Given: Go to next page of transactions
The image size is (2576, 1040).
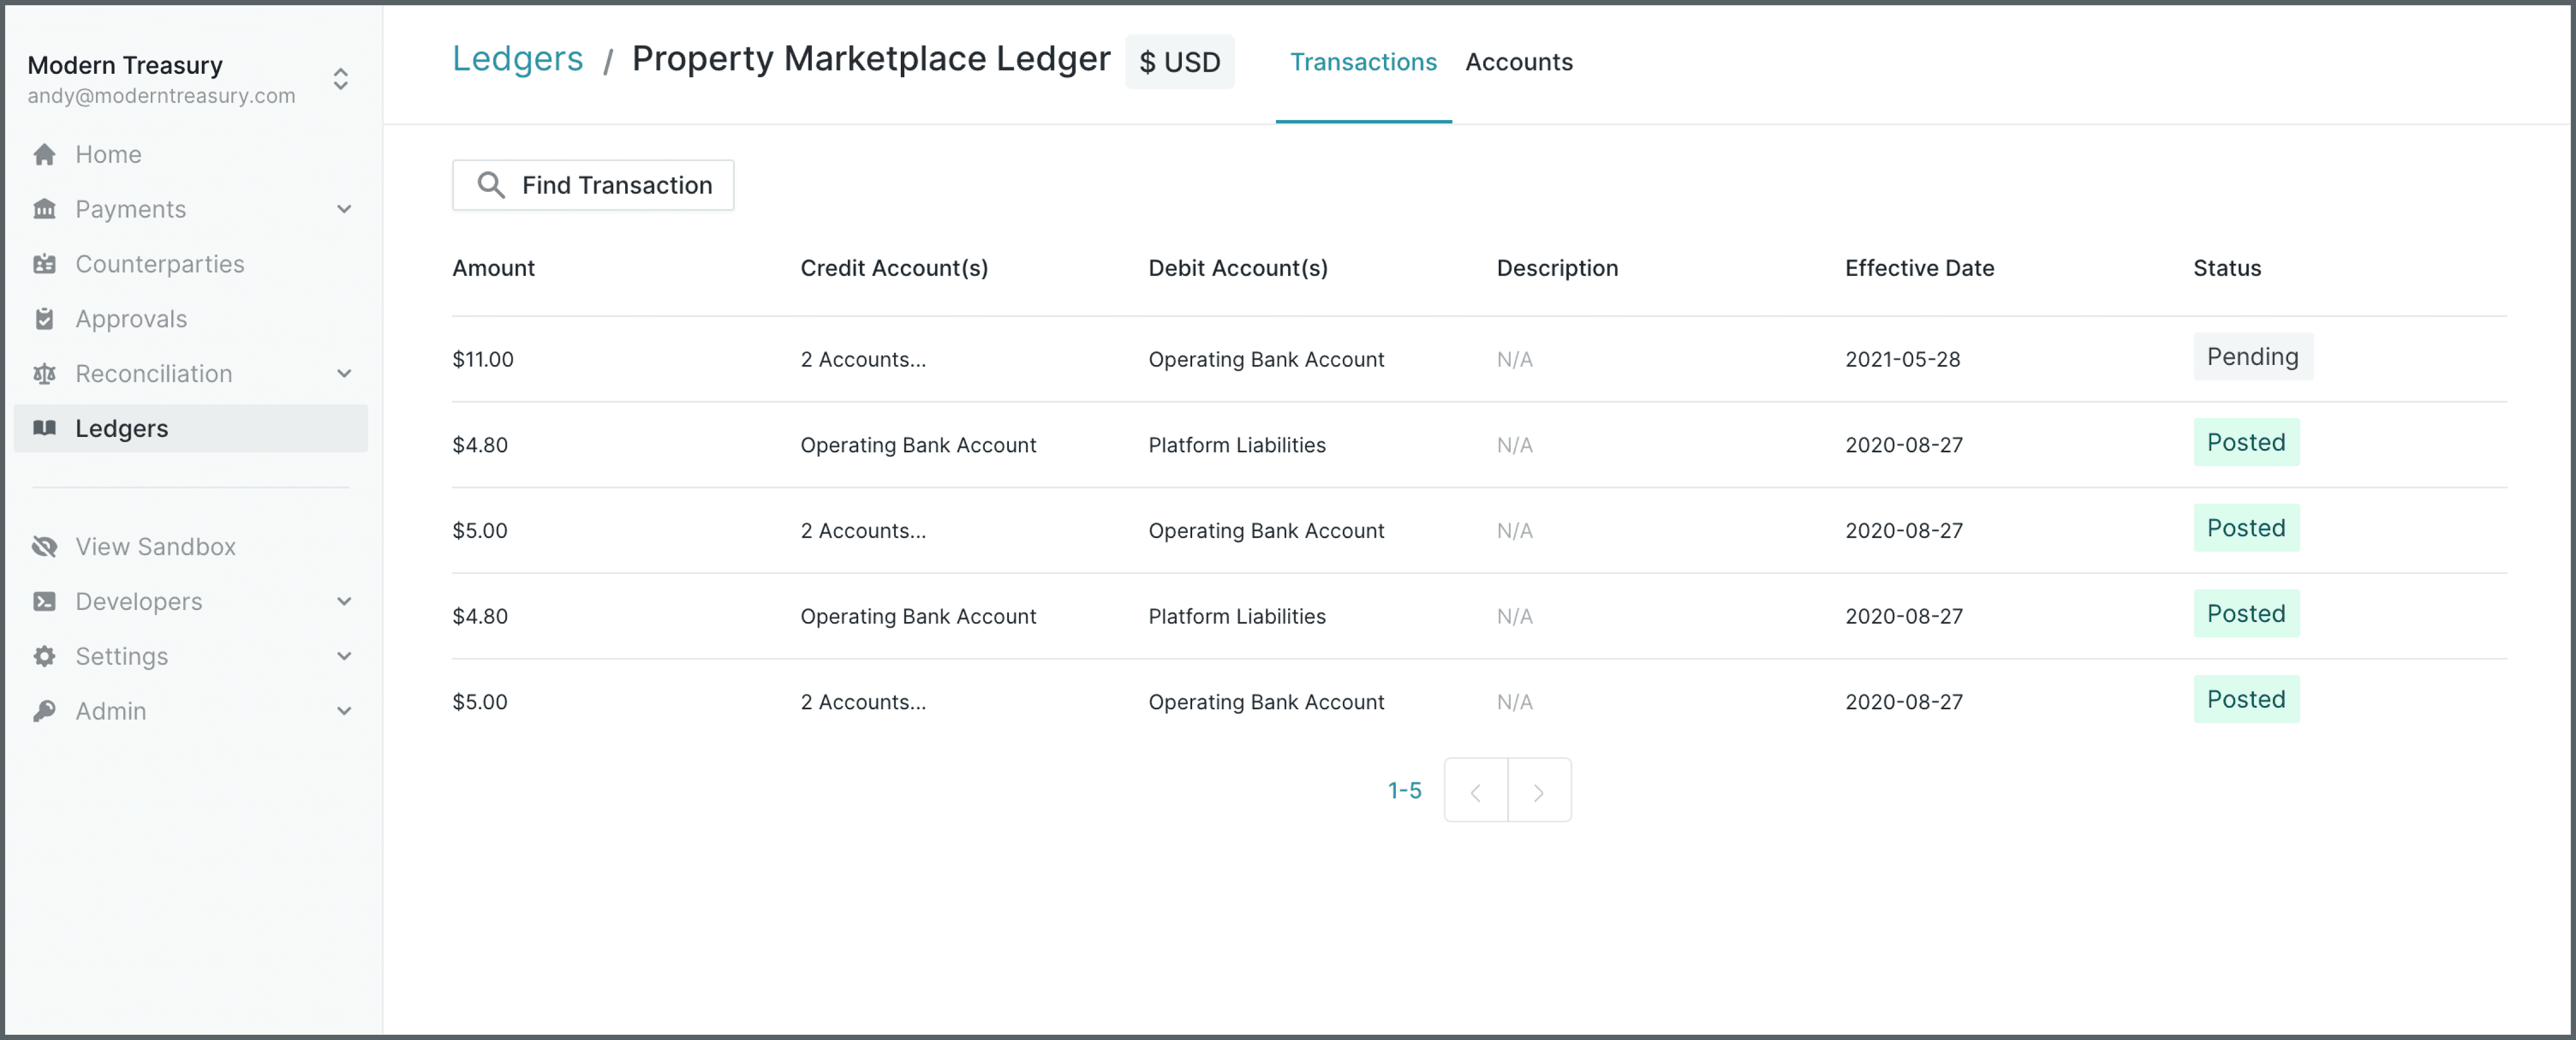Looking at the screenshot, I should tap(1538, 791).
